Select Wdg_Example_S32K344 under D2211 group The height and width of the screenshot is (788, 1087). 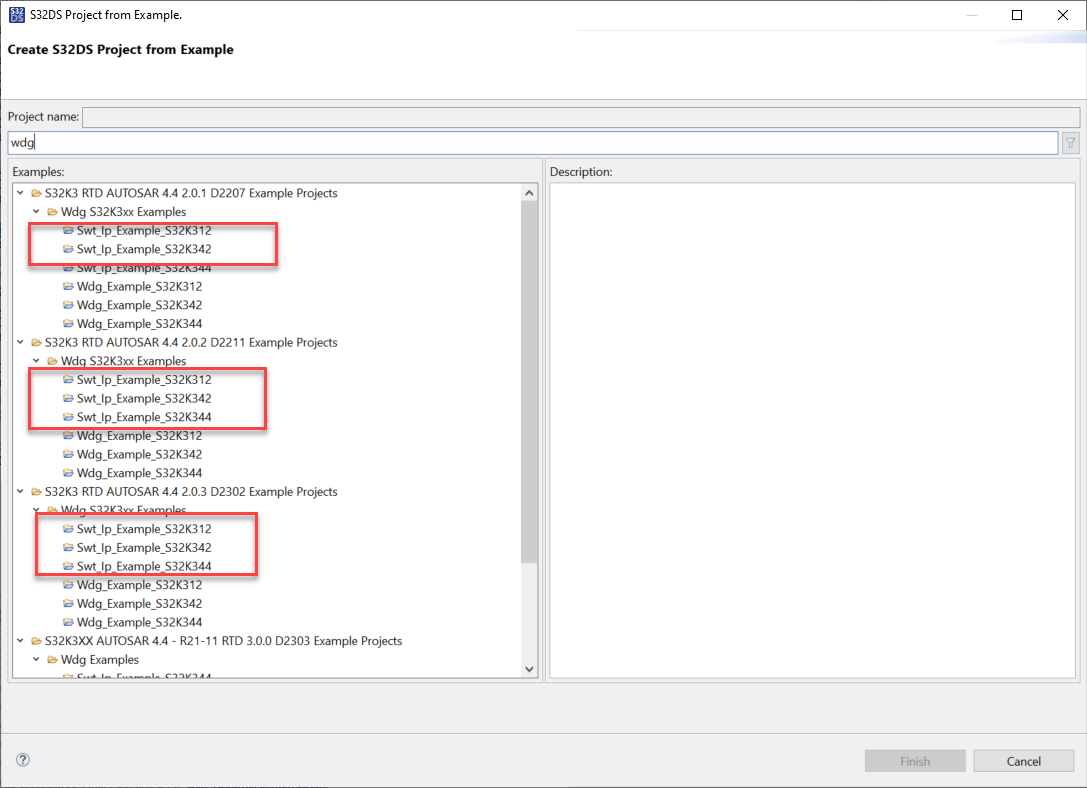[x=139, y=473]
